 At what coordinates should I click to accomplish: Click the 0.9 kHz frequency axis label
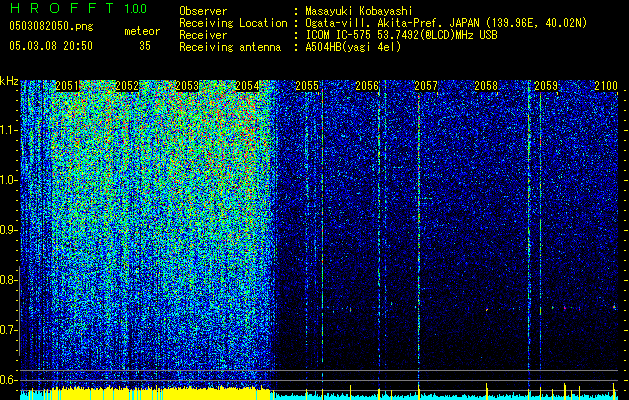9,230
